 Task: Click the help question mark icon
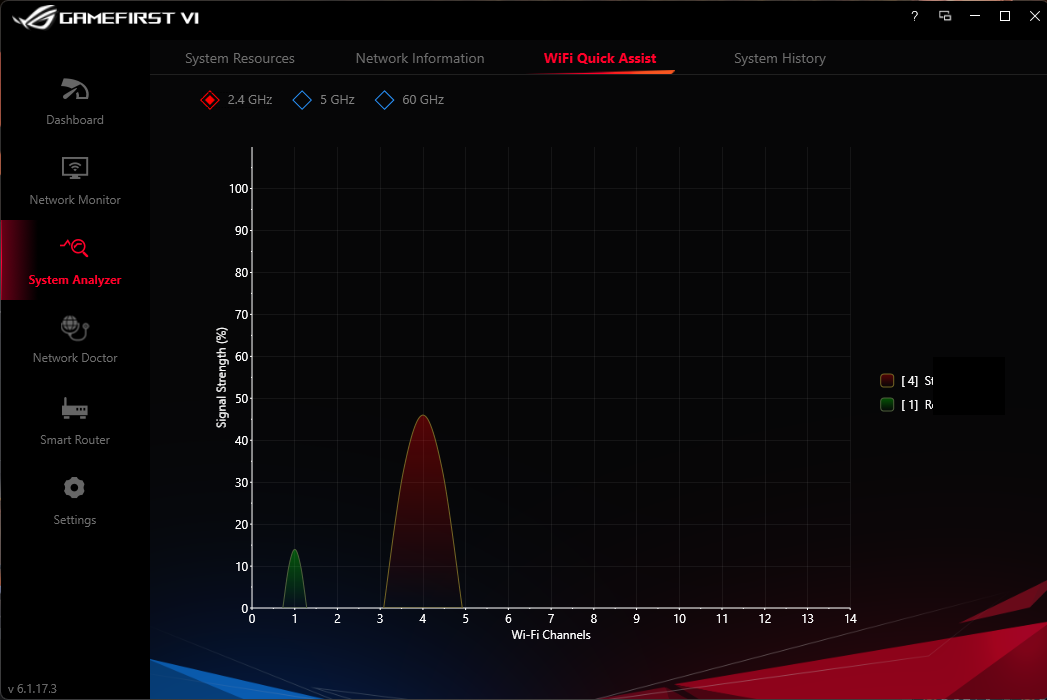coord(915,16)
